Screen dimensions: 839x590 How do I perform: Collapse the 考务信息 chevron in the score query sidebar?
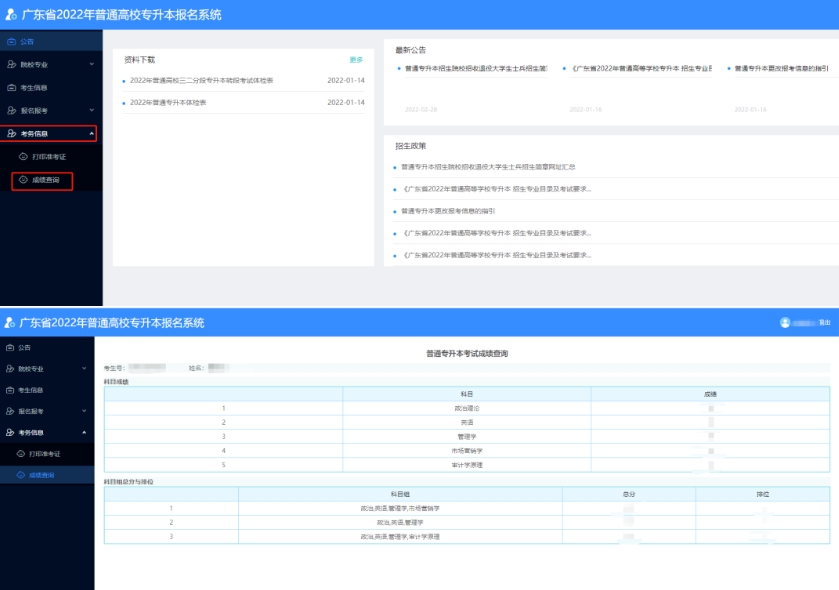pyautogui.click(x=84, y=432)
